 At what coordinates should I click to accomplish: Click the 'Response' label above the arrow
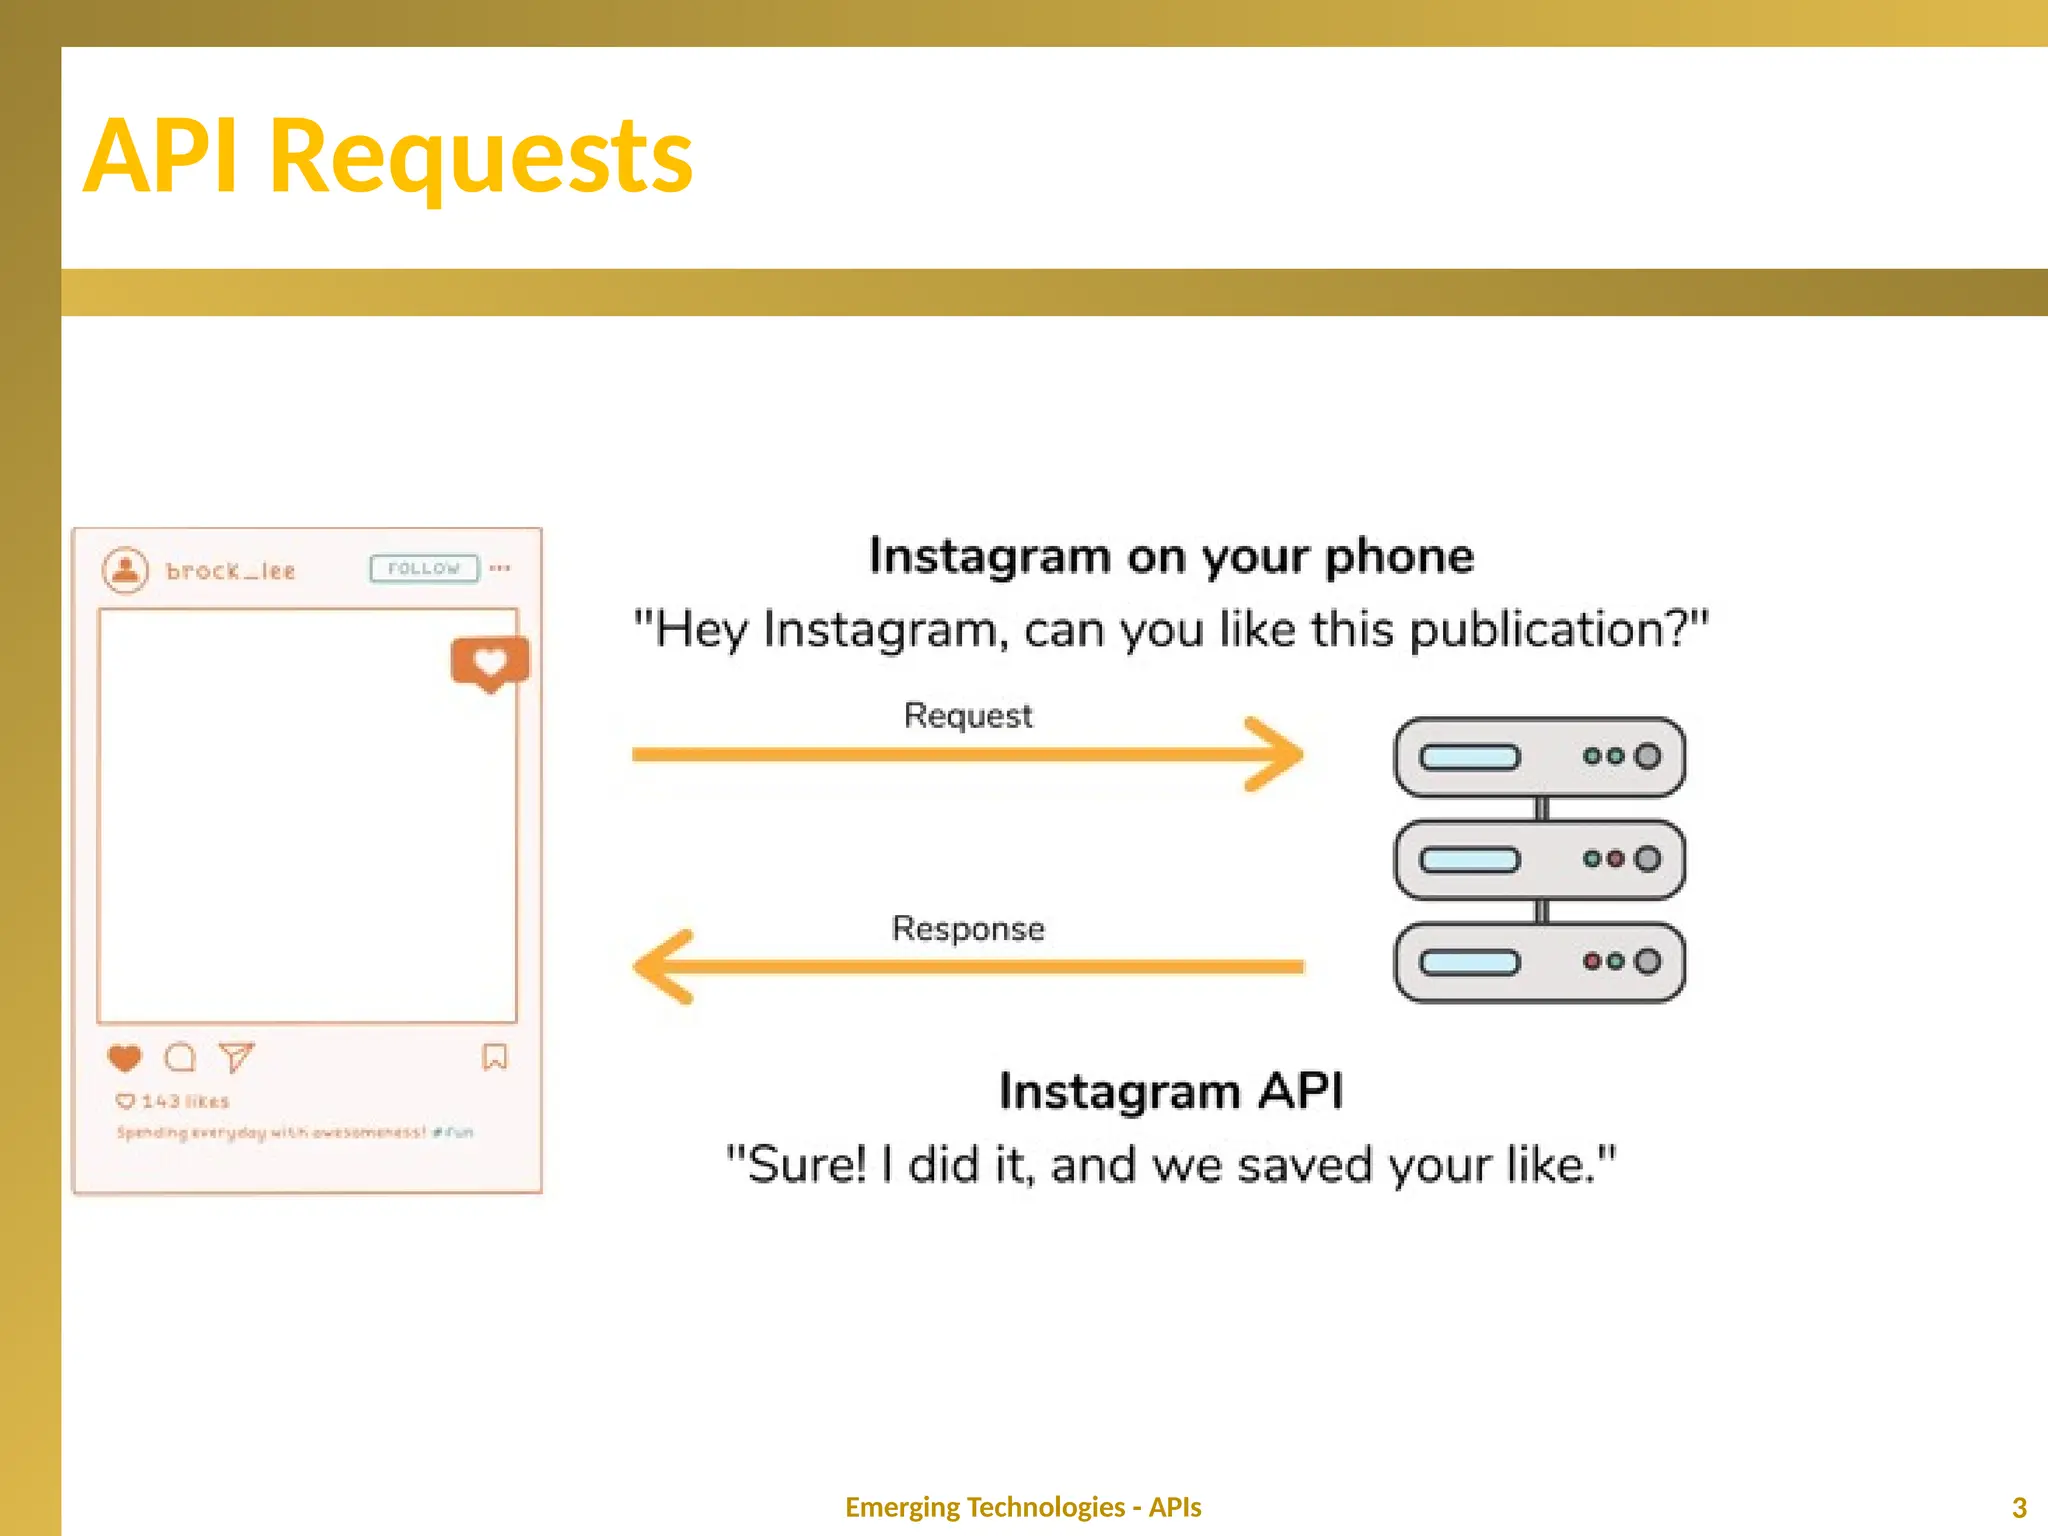(968, 929)
